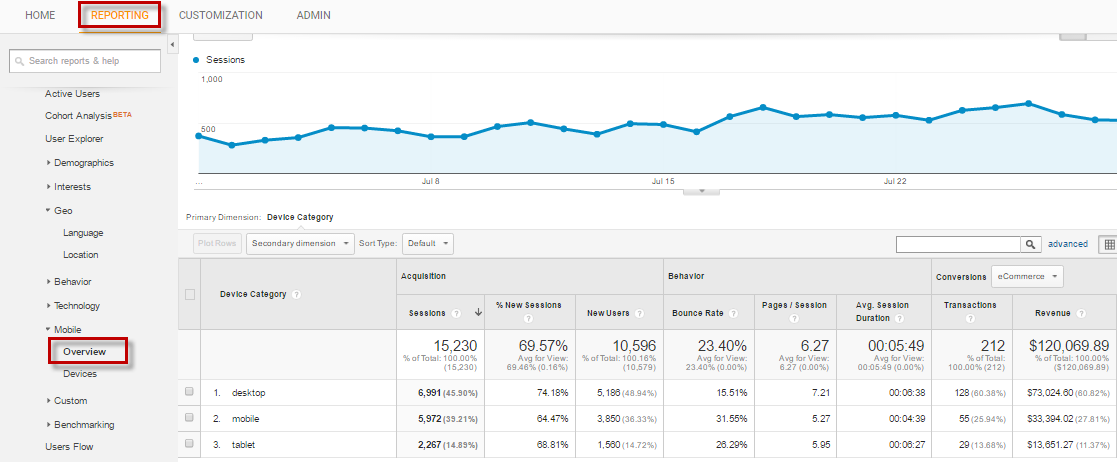
Task: Sort by New Users column
Action: (608, 313)
